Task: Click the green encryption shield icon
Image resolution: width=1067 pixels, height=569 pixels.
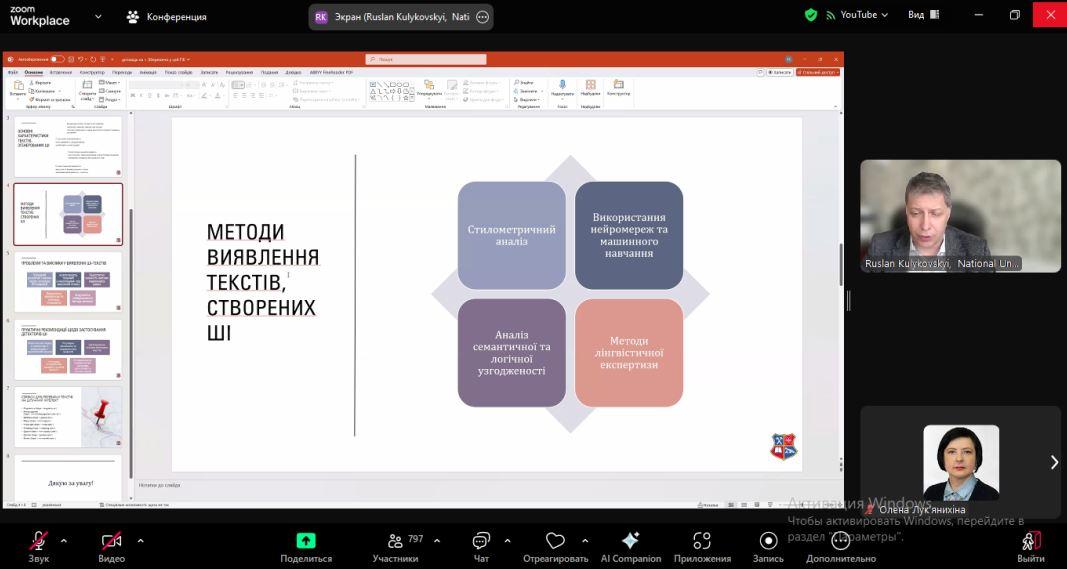Action: (x=811, y=15)
